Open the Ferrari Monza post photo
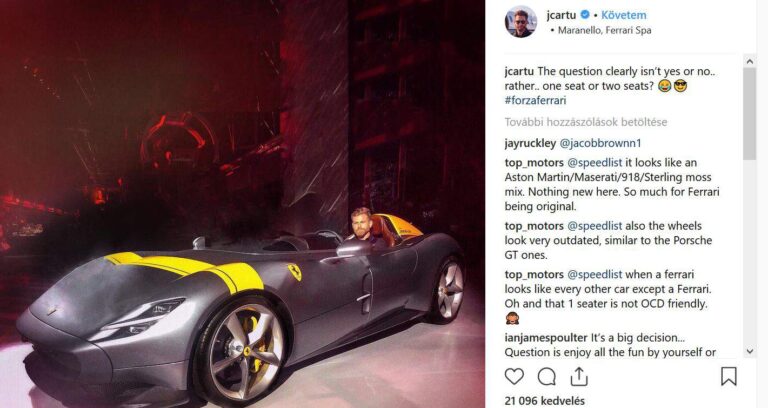 point(242,204)
